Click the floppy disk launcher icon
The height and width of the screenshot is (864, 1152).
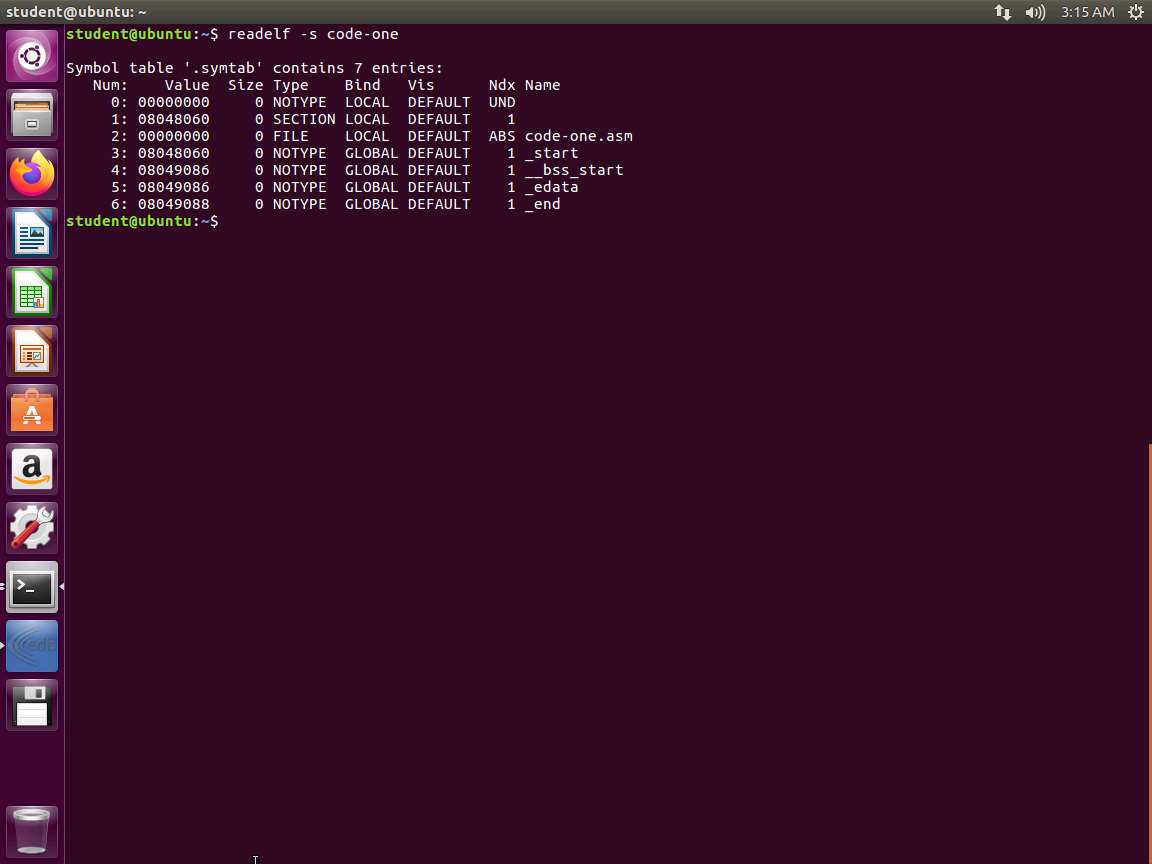pos(32,705)
